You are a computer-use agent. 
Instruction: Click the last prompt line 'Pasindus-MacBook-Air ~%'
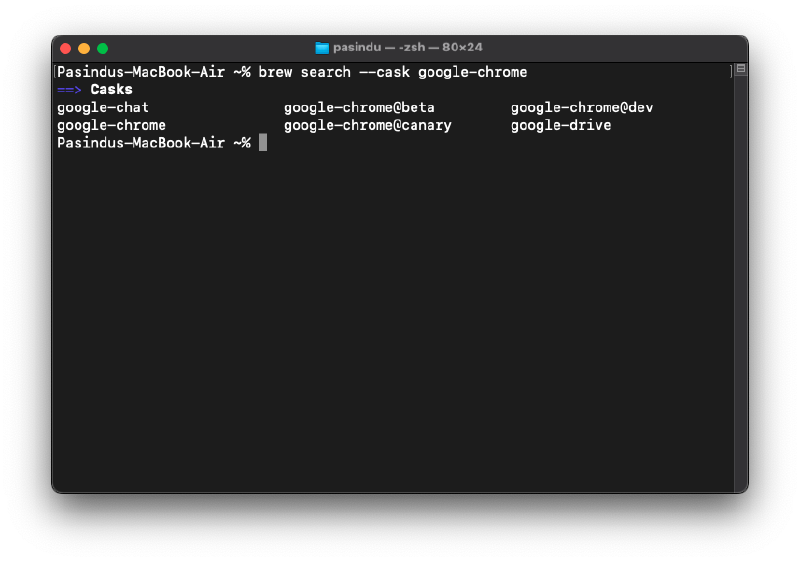[153, 143]
